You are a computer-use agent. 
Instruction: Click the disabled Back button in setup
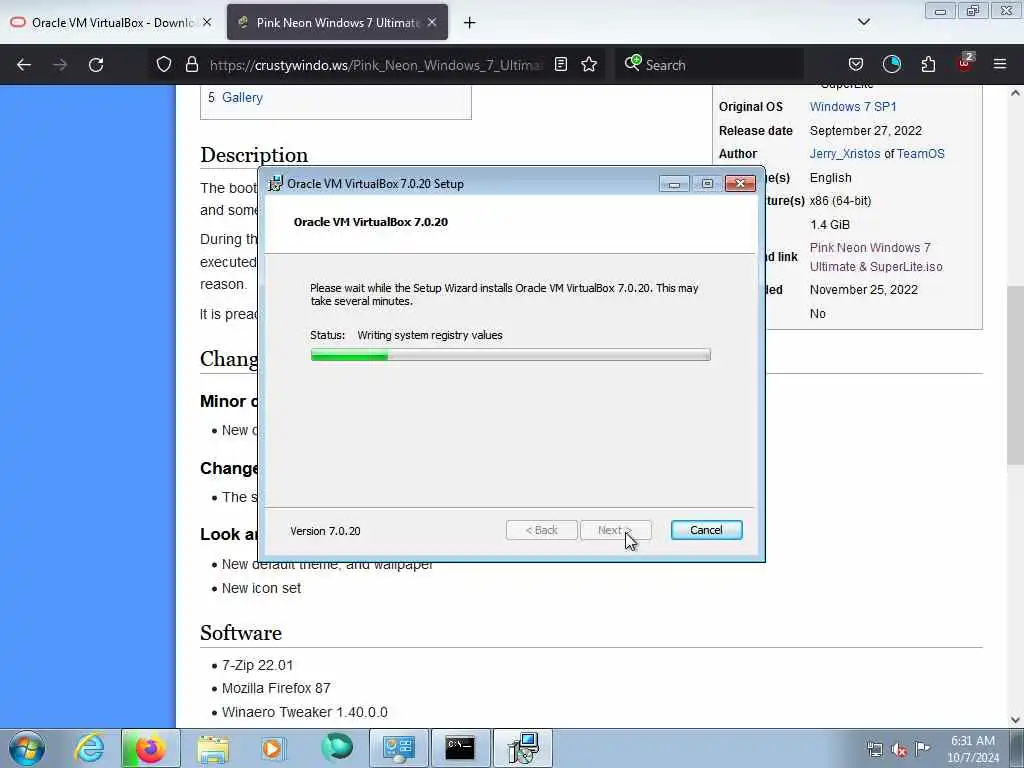pos(541,530)
